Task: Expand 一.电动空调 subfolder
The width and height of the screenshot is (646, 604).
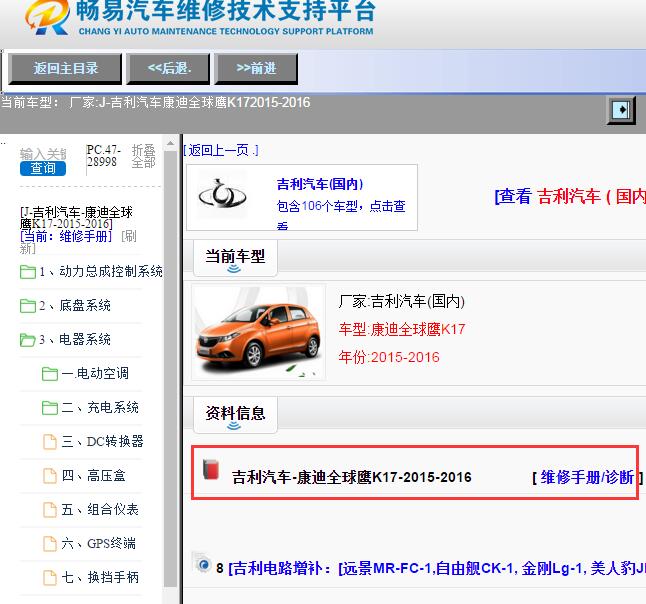Action: tap(95, 373)
